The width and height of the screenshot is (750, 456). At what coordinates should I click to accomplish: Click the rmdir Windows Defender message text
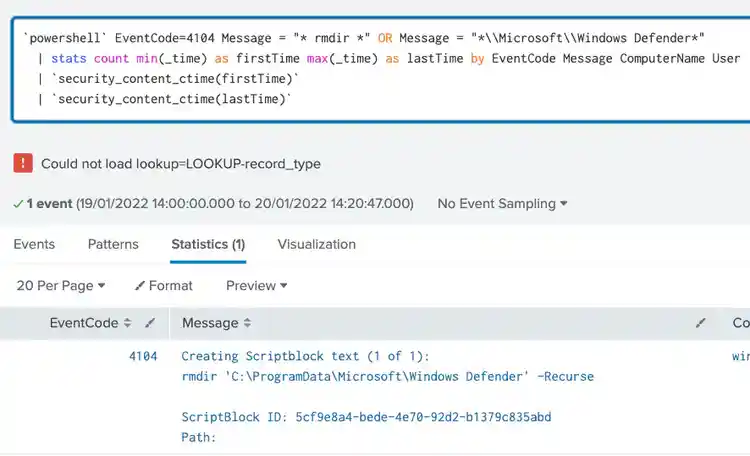(387, 377)
